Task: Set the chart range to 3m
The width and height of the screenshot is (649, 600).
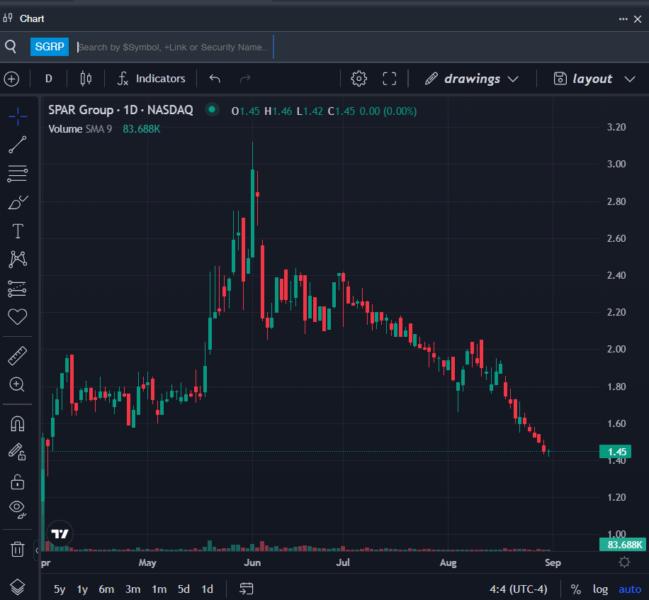Action: tap(133, 589)
